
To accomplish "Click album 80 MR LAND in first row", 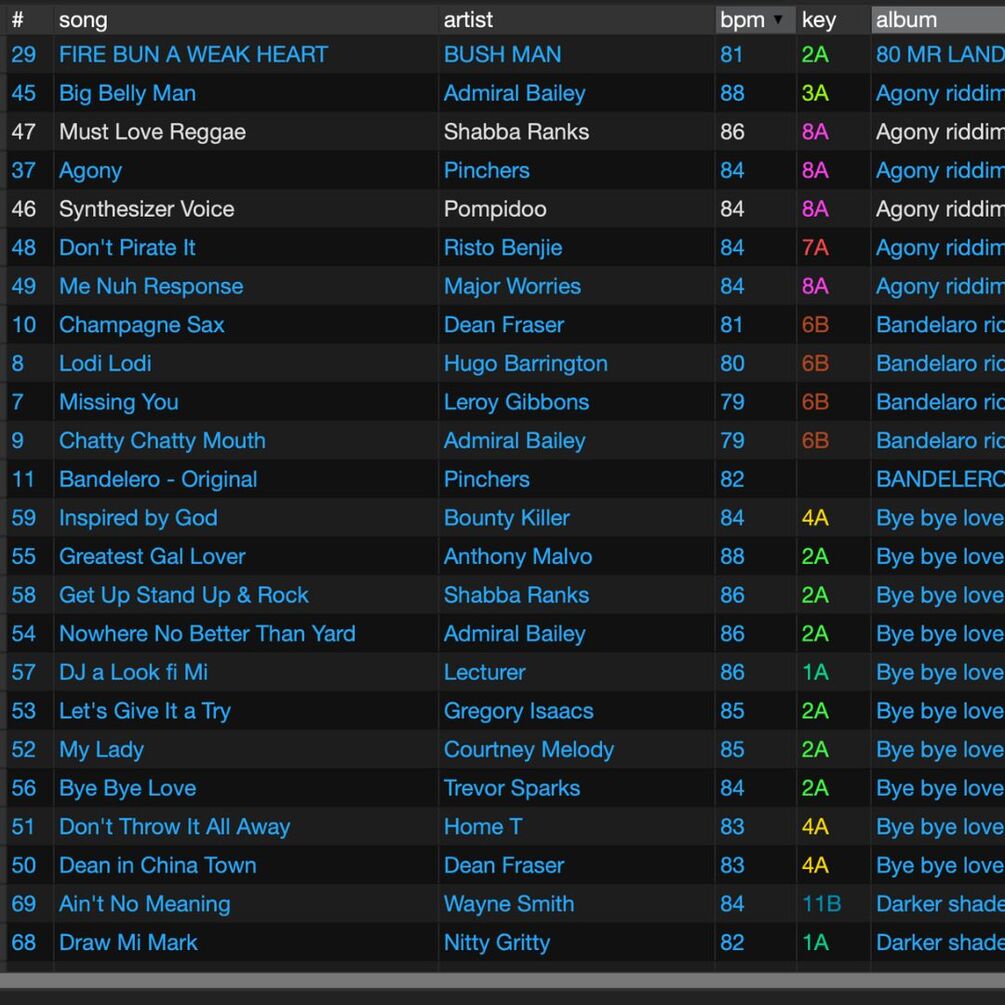I will [x=940, y=54].
